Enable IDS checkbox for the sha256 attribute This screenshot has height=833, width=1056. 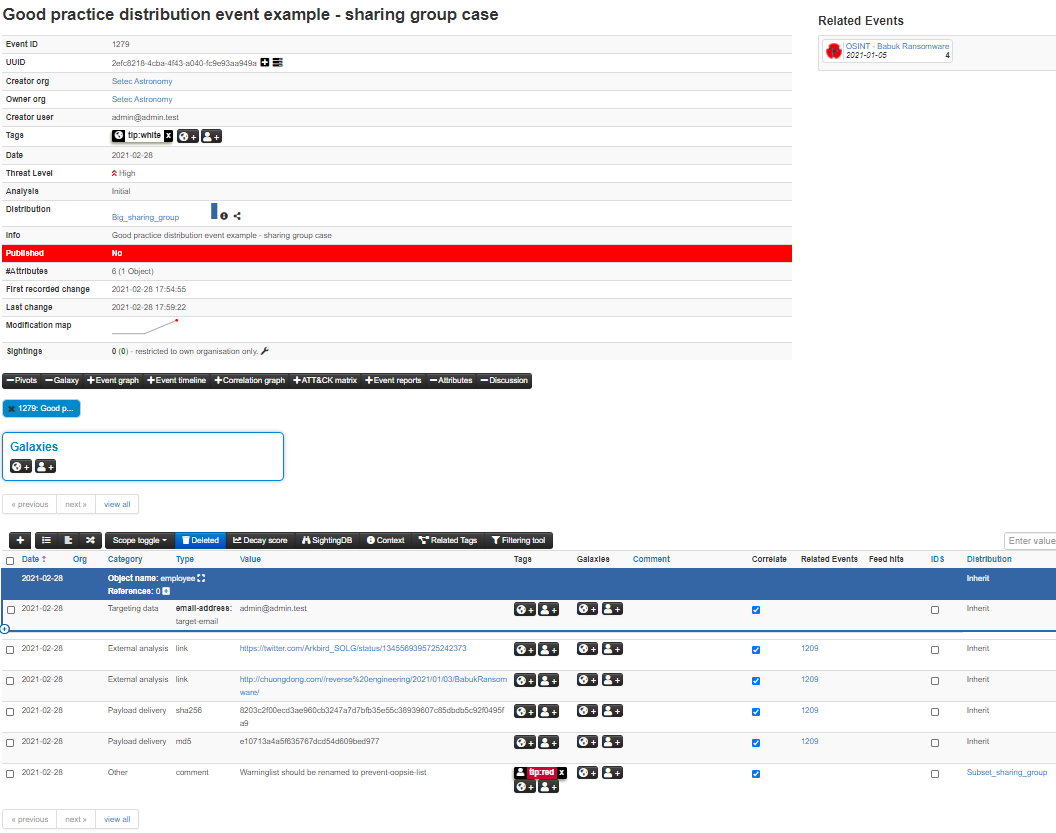pos(935,712)
